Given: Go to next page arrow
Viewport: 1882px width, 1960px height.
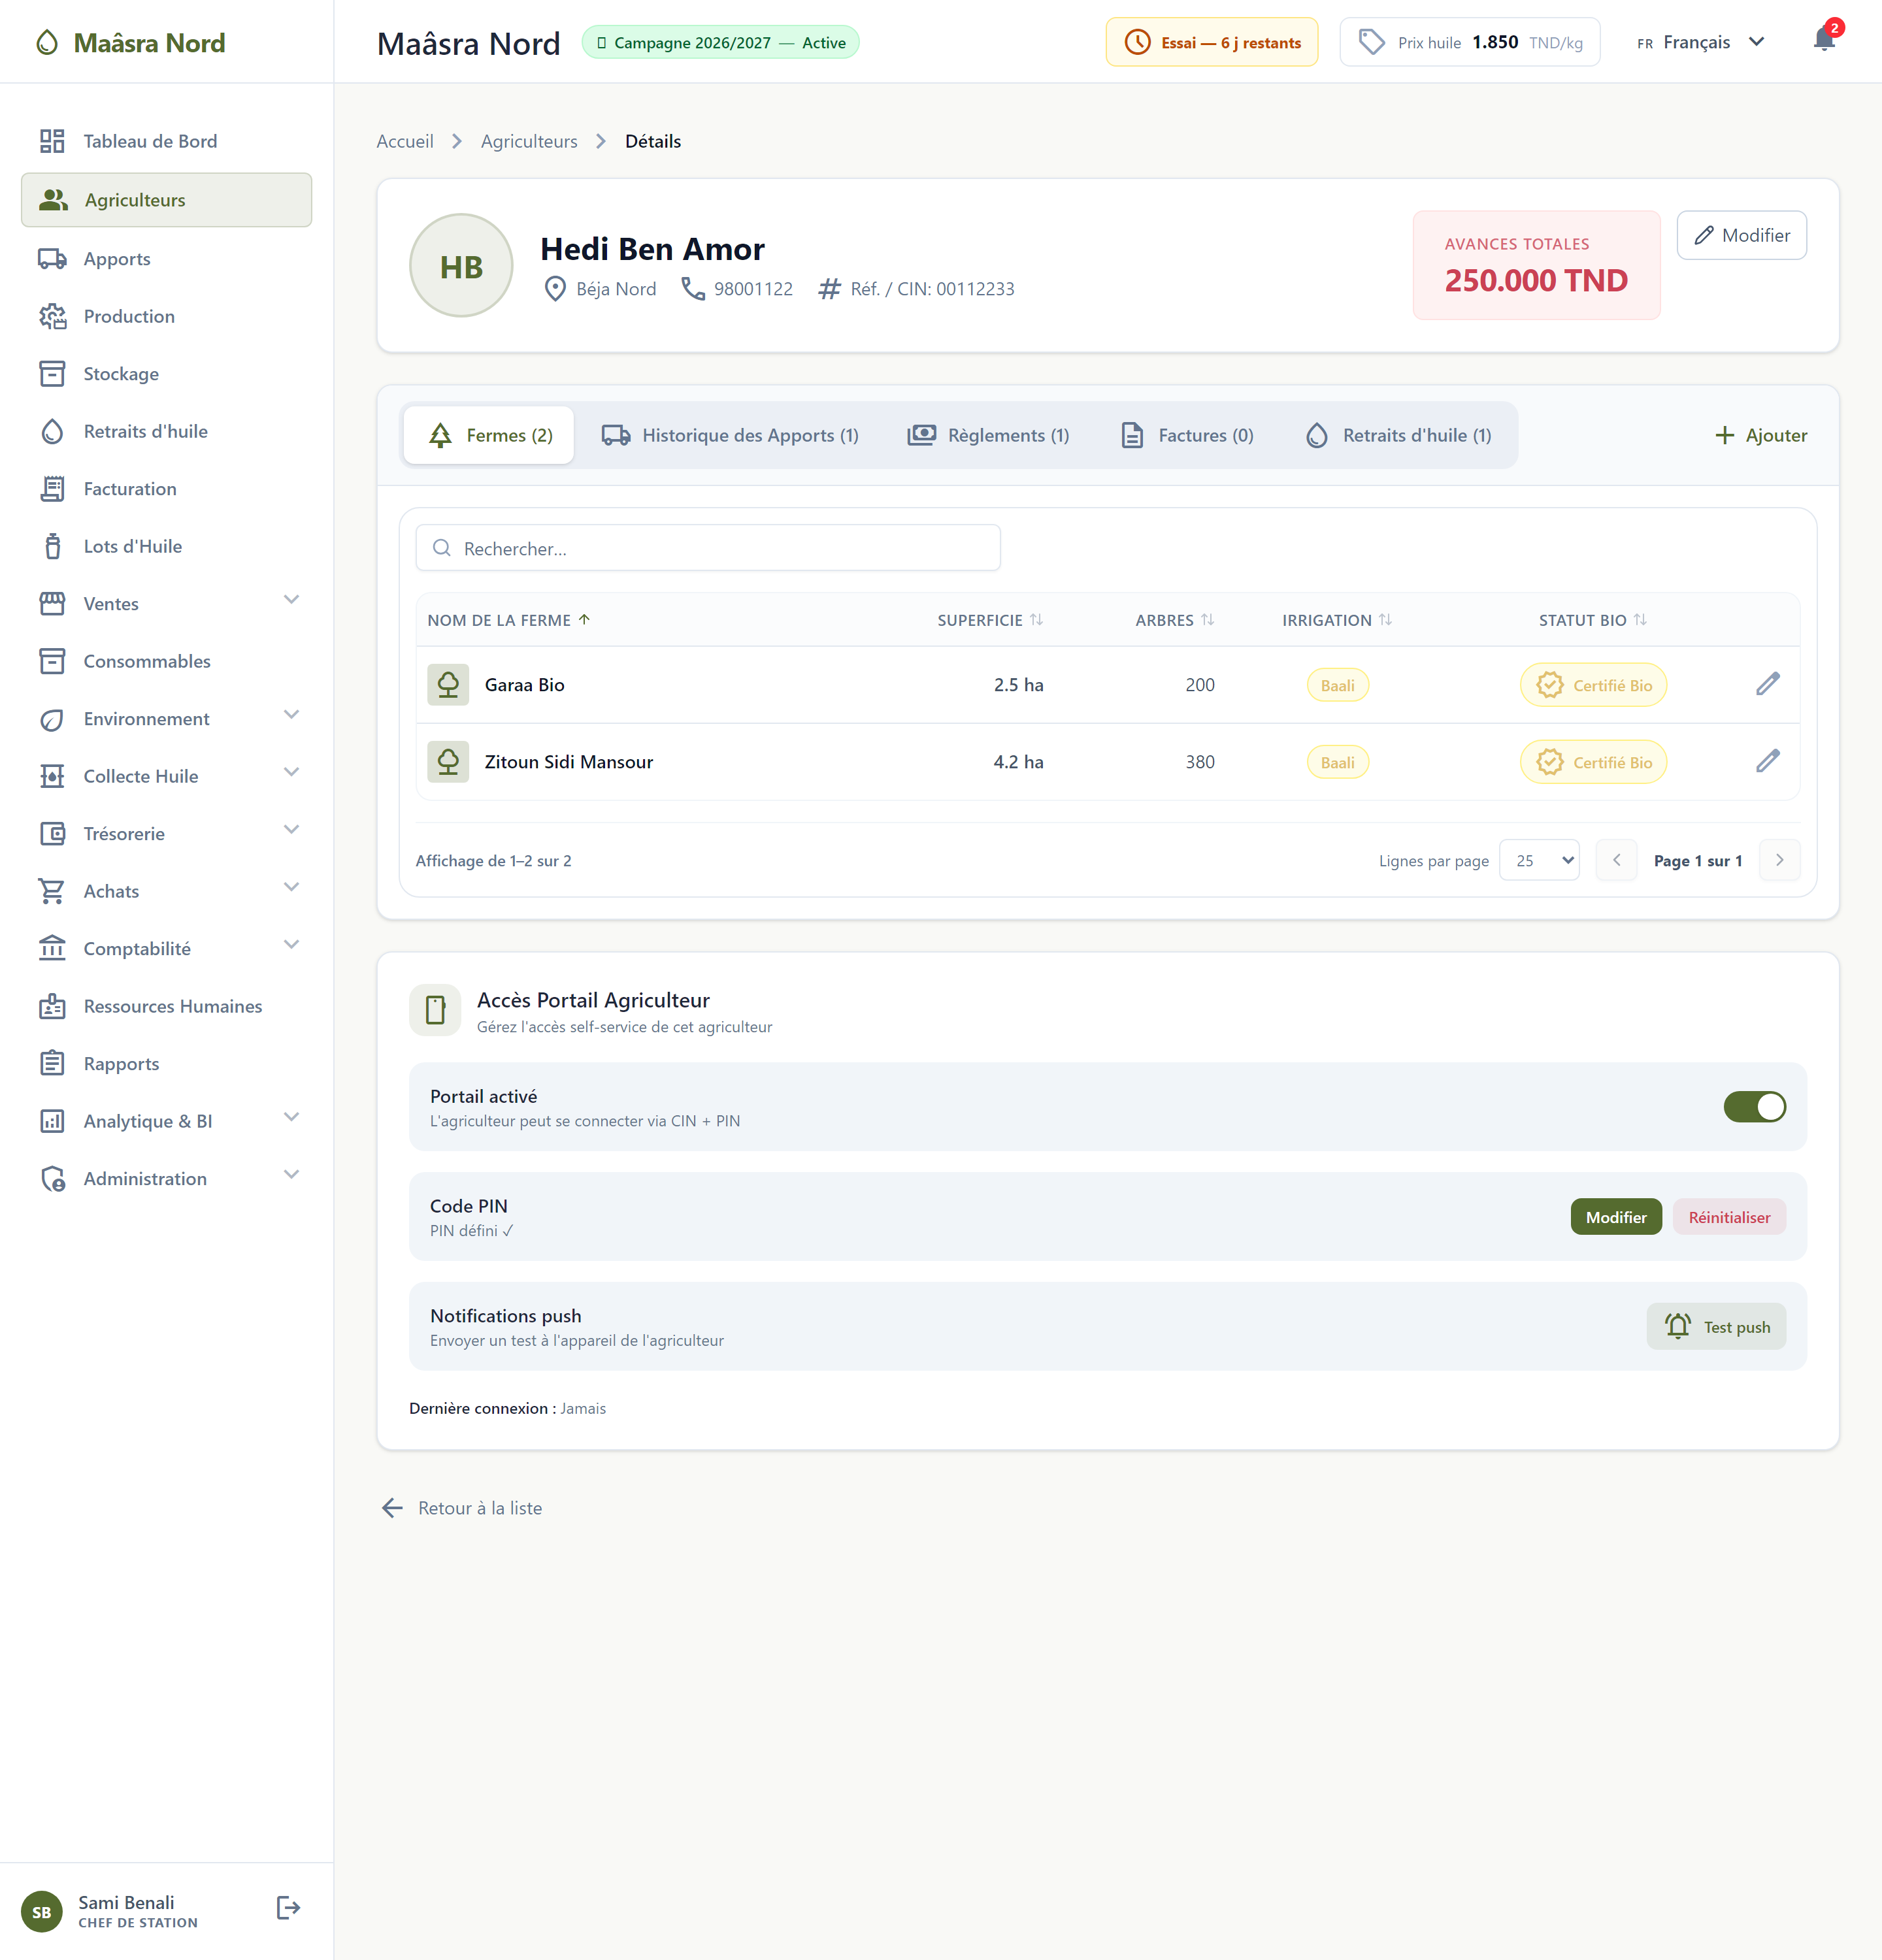Looking at the screenshot, I should [x=1779, y=860].
